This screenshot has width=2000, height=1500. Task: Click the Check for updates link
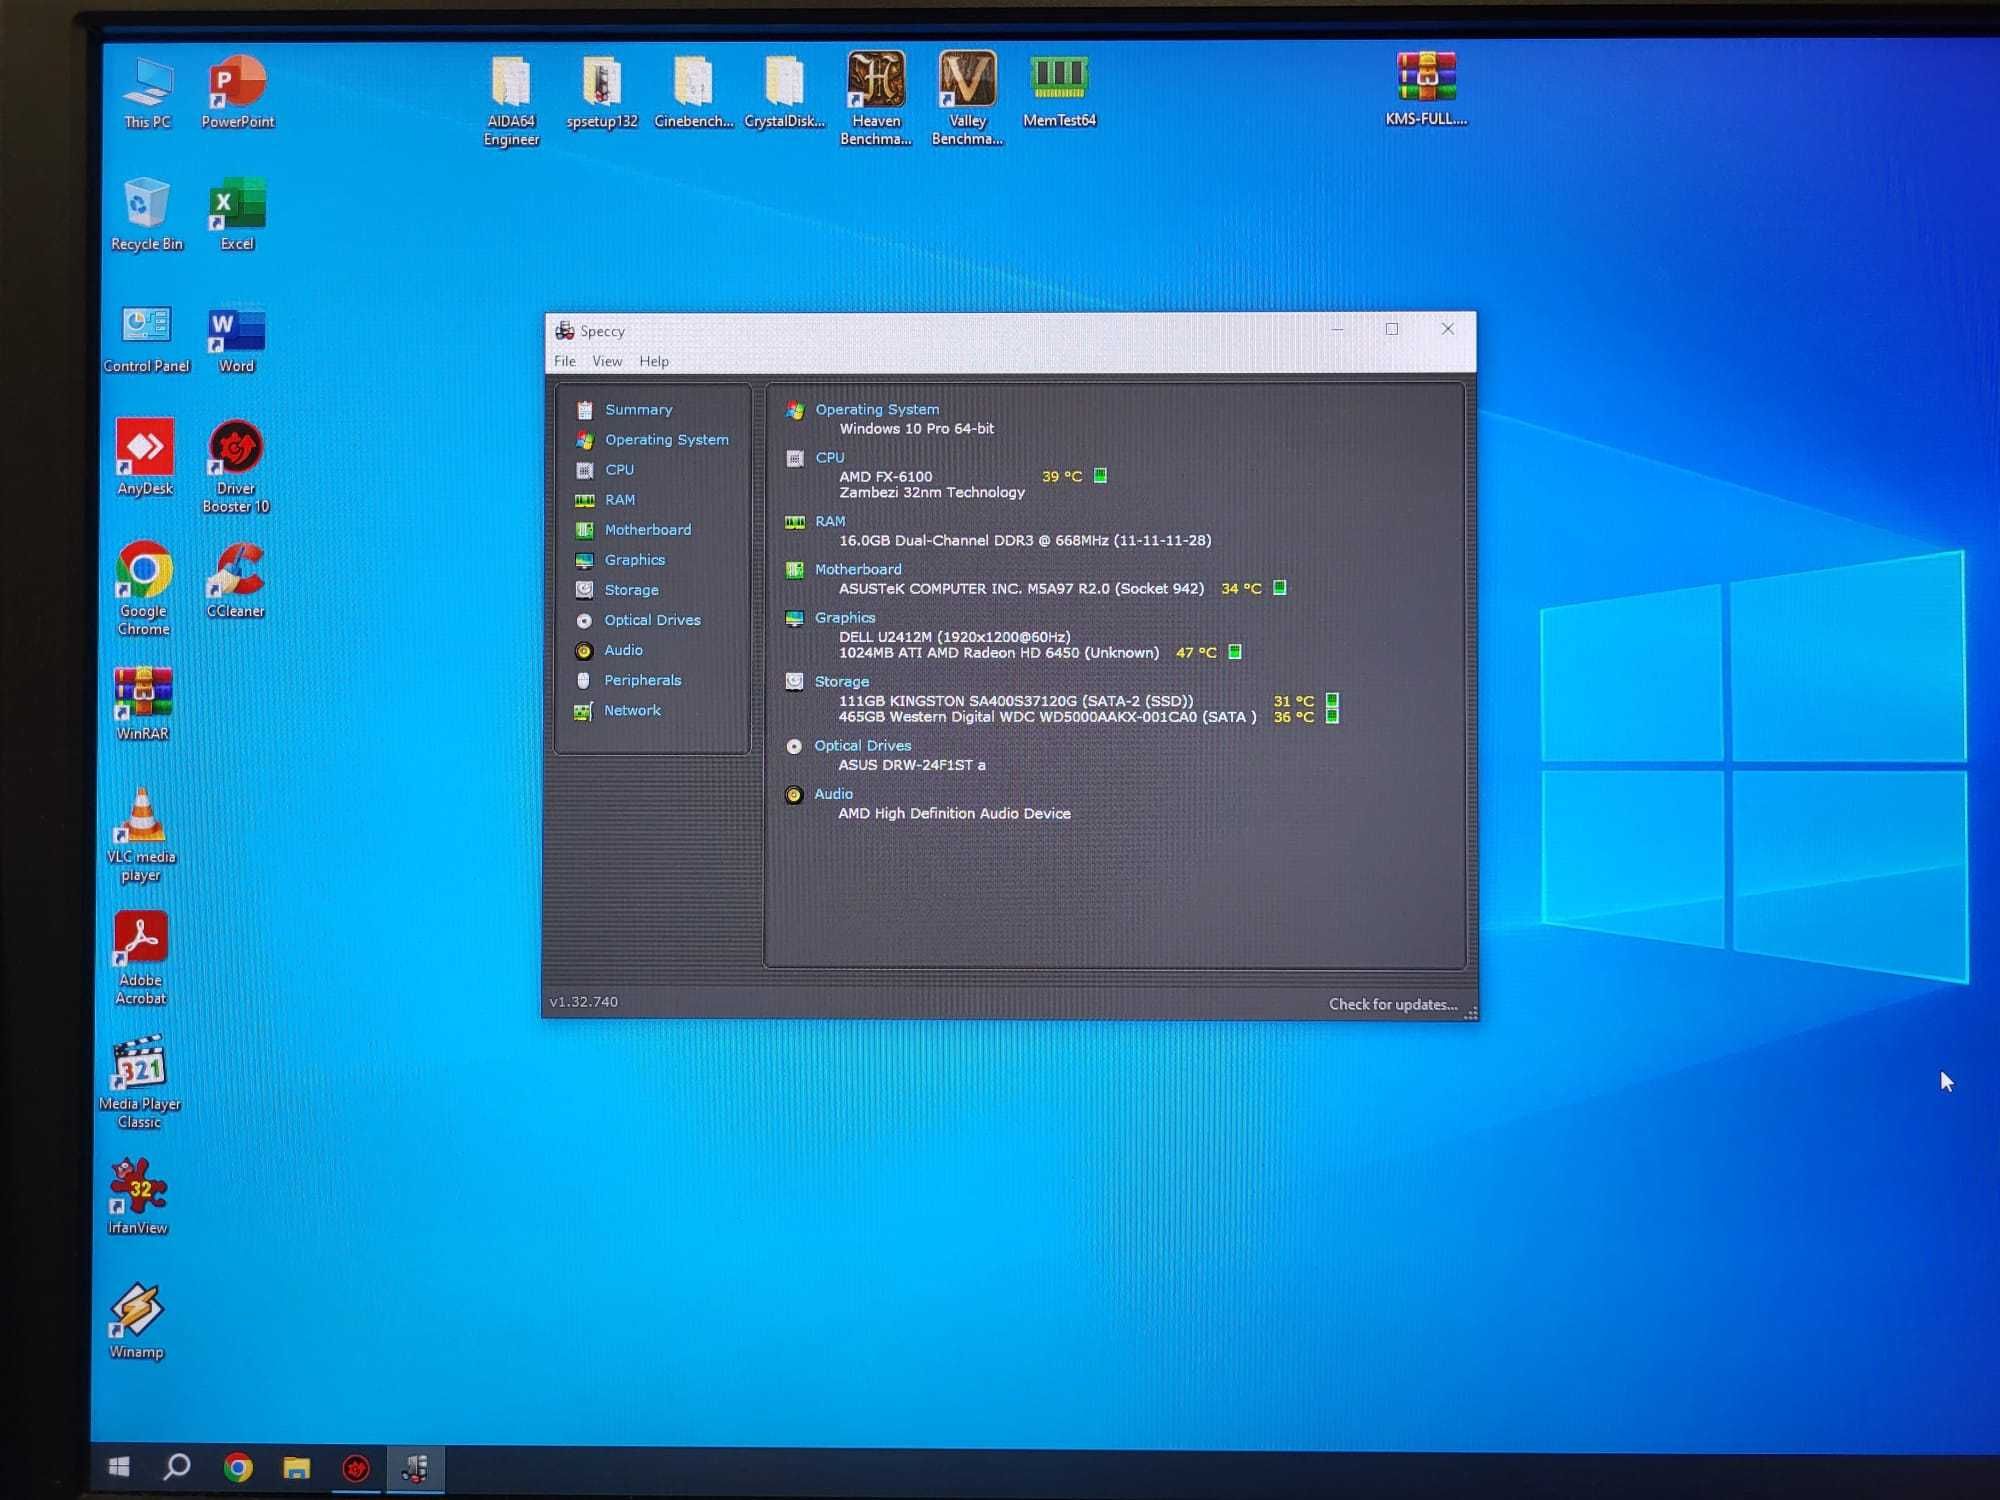pos(1393,1004)
